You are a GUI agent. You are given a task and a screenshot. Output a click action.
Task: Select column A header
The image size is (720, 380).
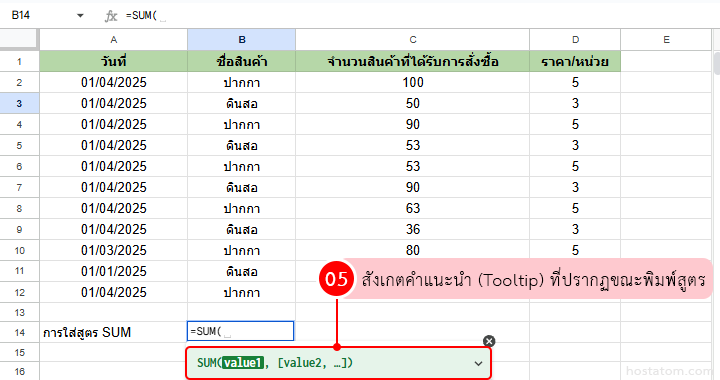tap(113, 39)
